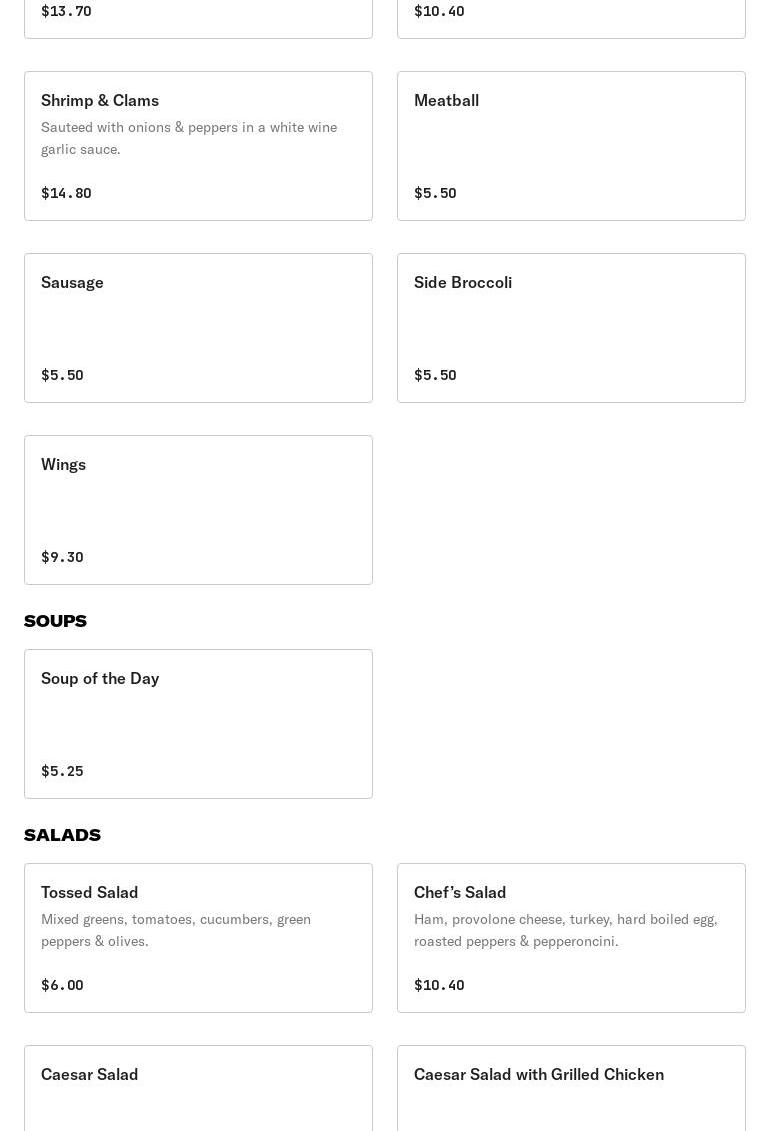Click the Caesar Salad title
The height and width of the screenshot is (1131, 770).
click(90, 1074)
